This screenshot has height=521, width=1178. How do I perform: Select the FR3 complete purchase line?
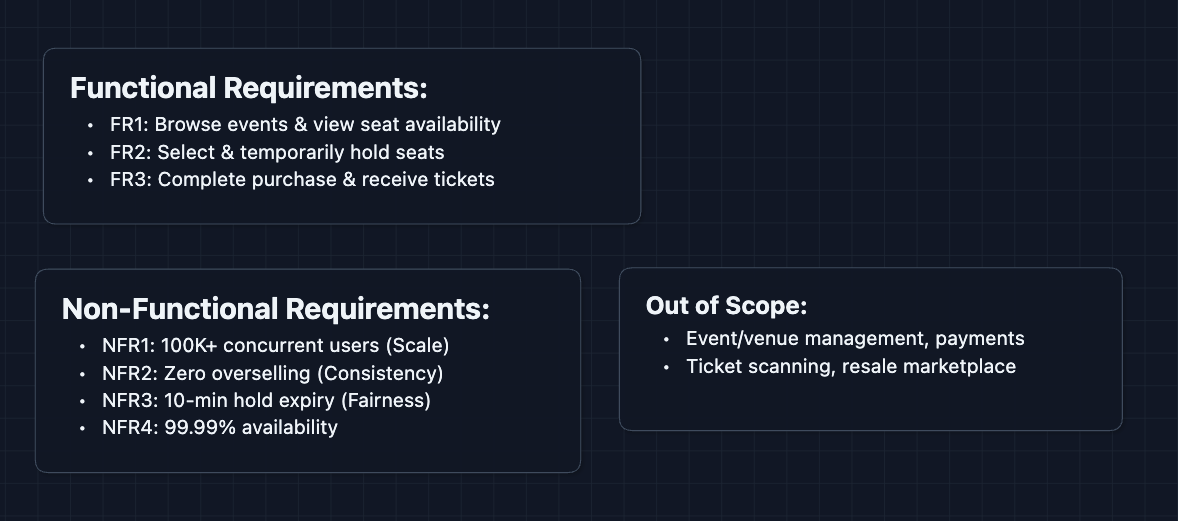(x=302, y=180)
